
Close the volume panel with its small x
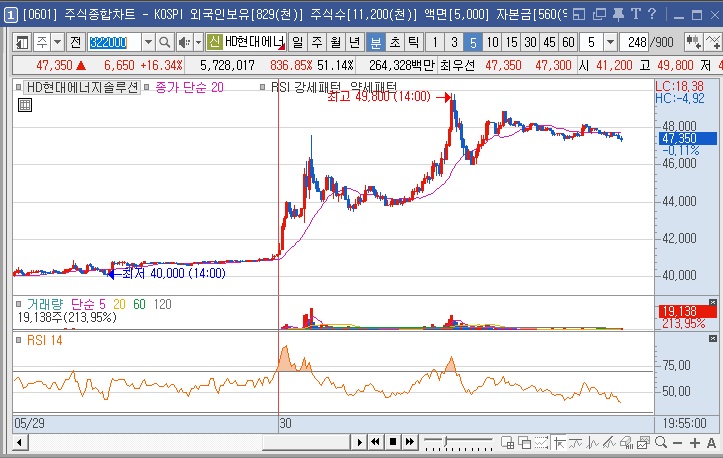pyautogui.click(x=713, y=303)
